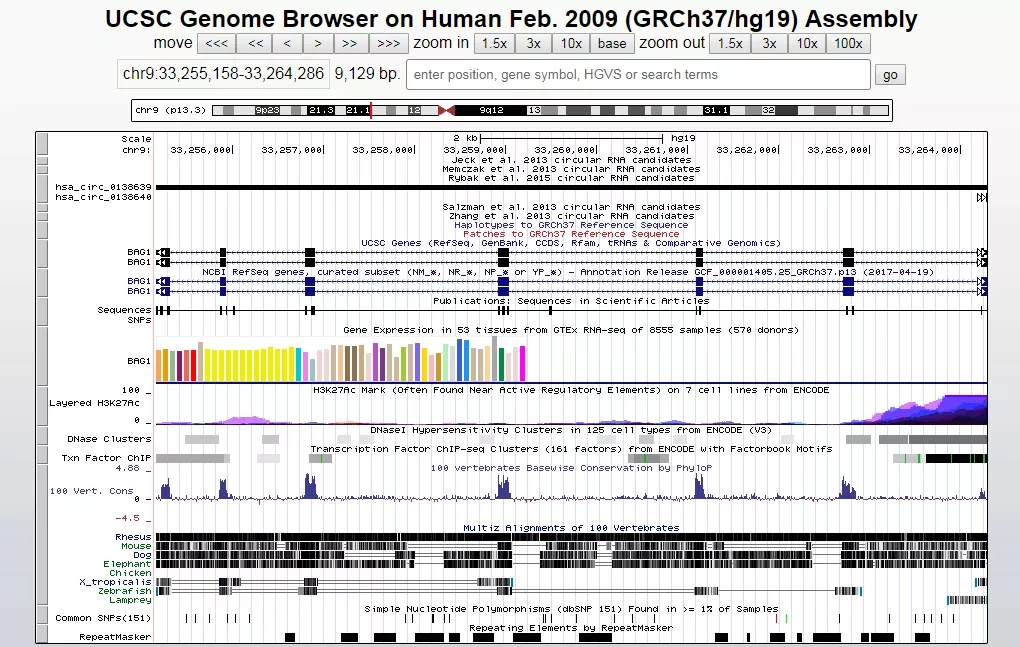1020x647 pixels.
Task: Open Rybak et al. 2015 circular RNA track title
Action: coord(571,178)
